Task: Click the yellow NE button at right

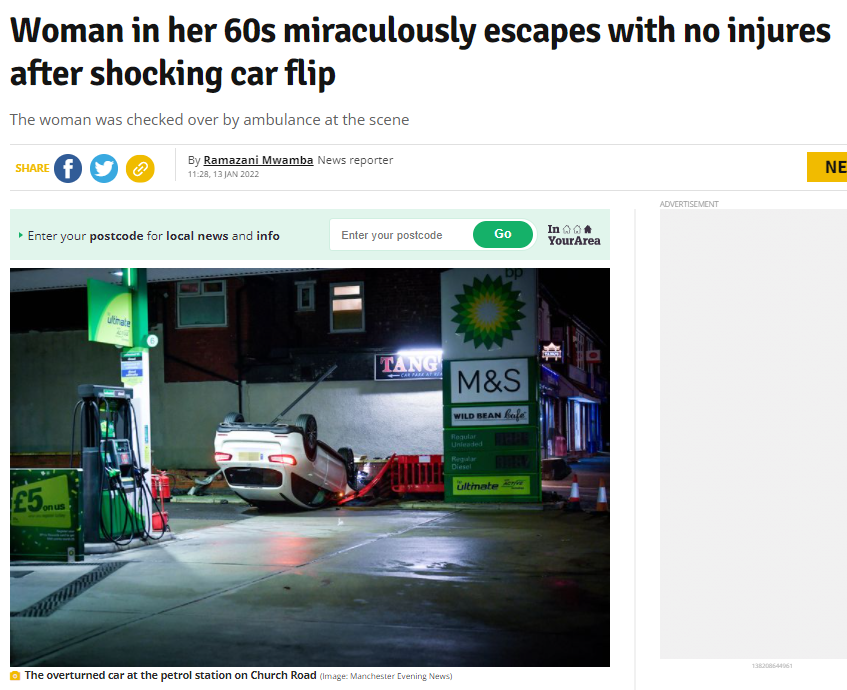Action: [827, 167]
